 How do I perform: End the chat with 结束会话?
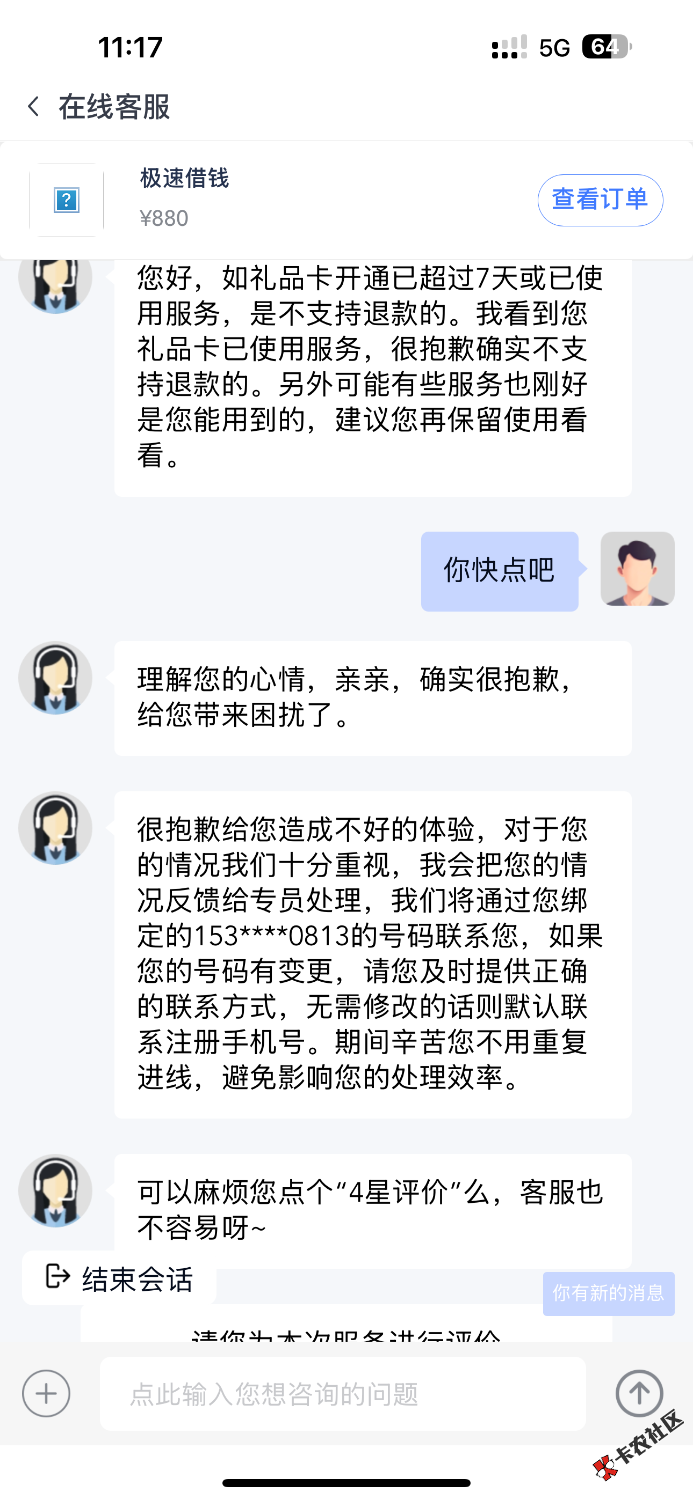click(x=120, y=1278)
